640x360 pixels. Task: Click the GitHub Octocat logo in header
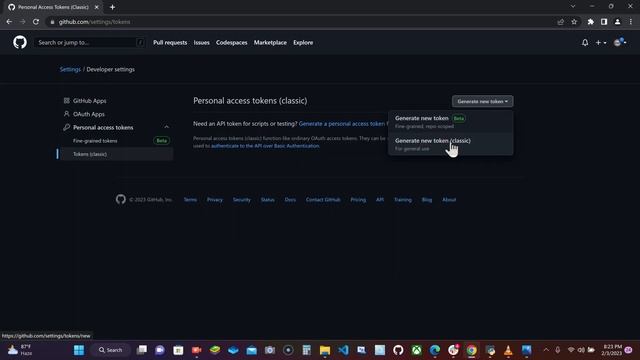20,42
